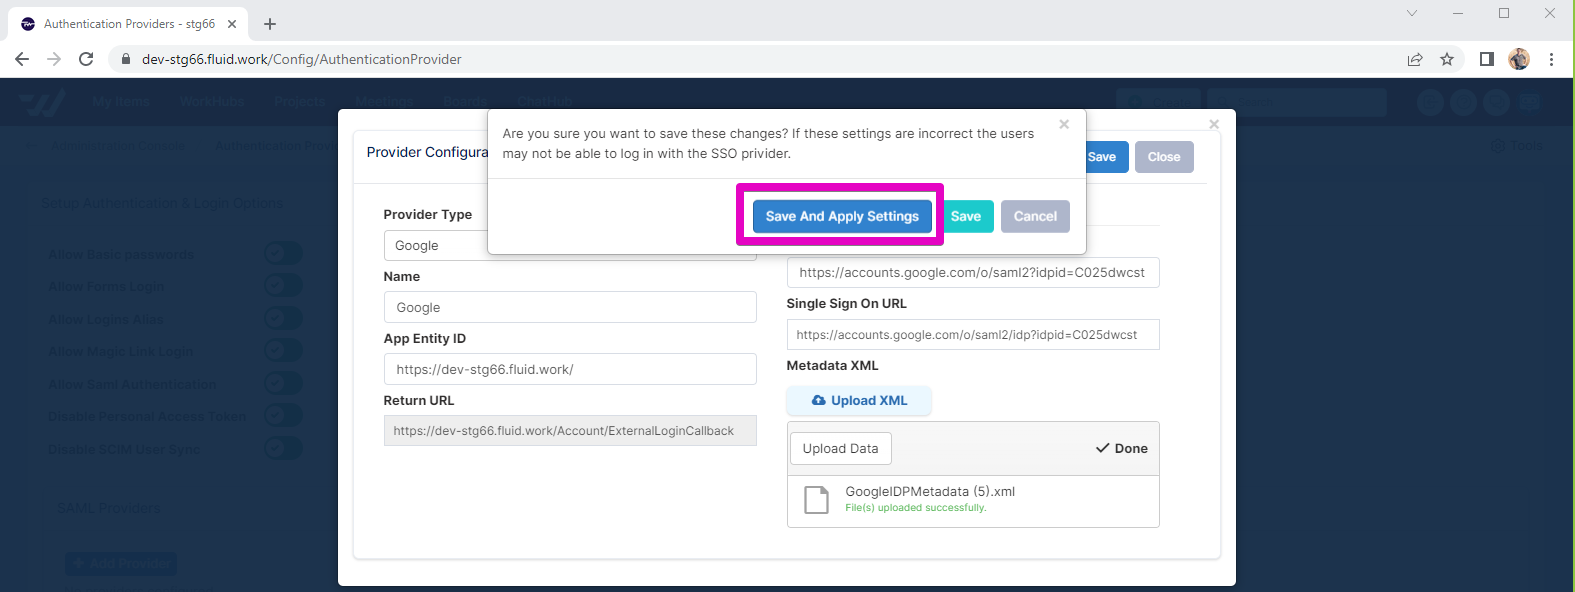Open Chrome three-dot menu
This screenshot has width=1575, height=592.
(x=1551, y=59)
